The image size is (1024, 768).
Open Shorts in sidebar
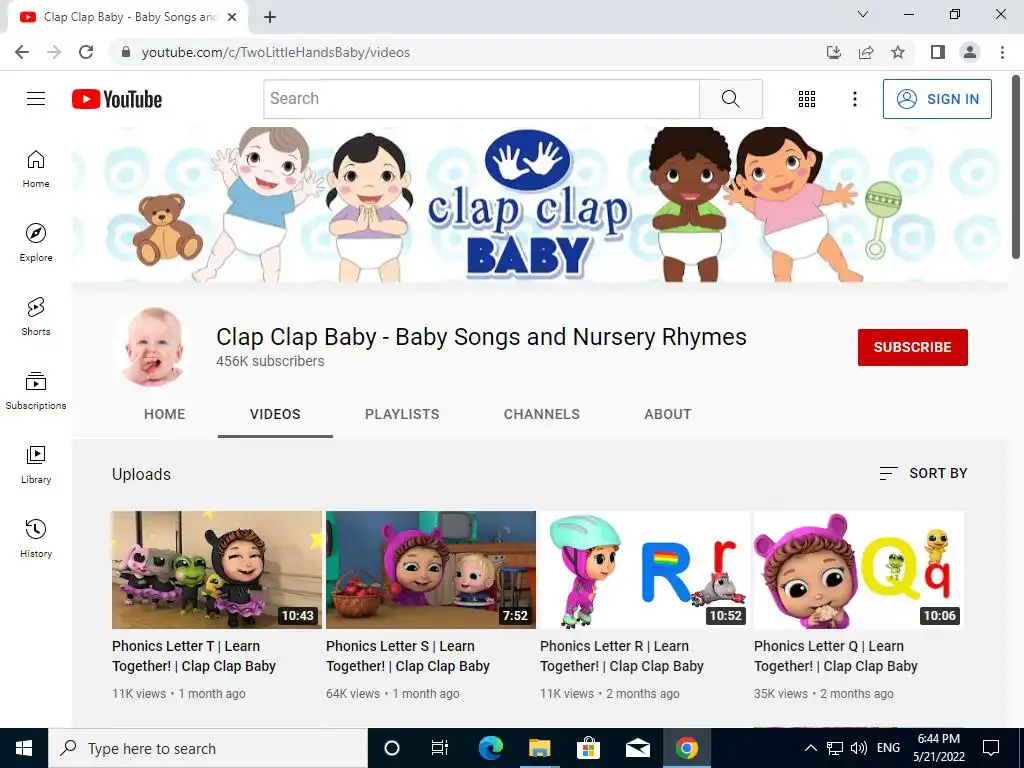click(36, 317)
